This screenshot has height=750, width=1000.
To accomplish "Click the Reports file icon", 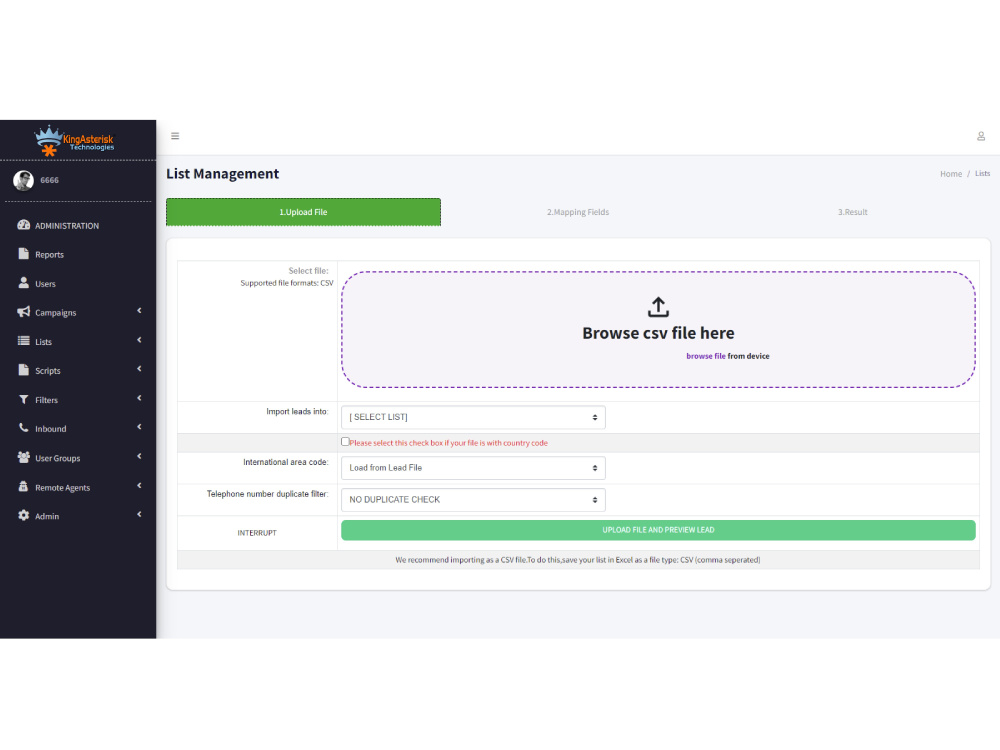I will pos(24,254).
